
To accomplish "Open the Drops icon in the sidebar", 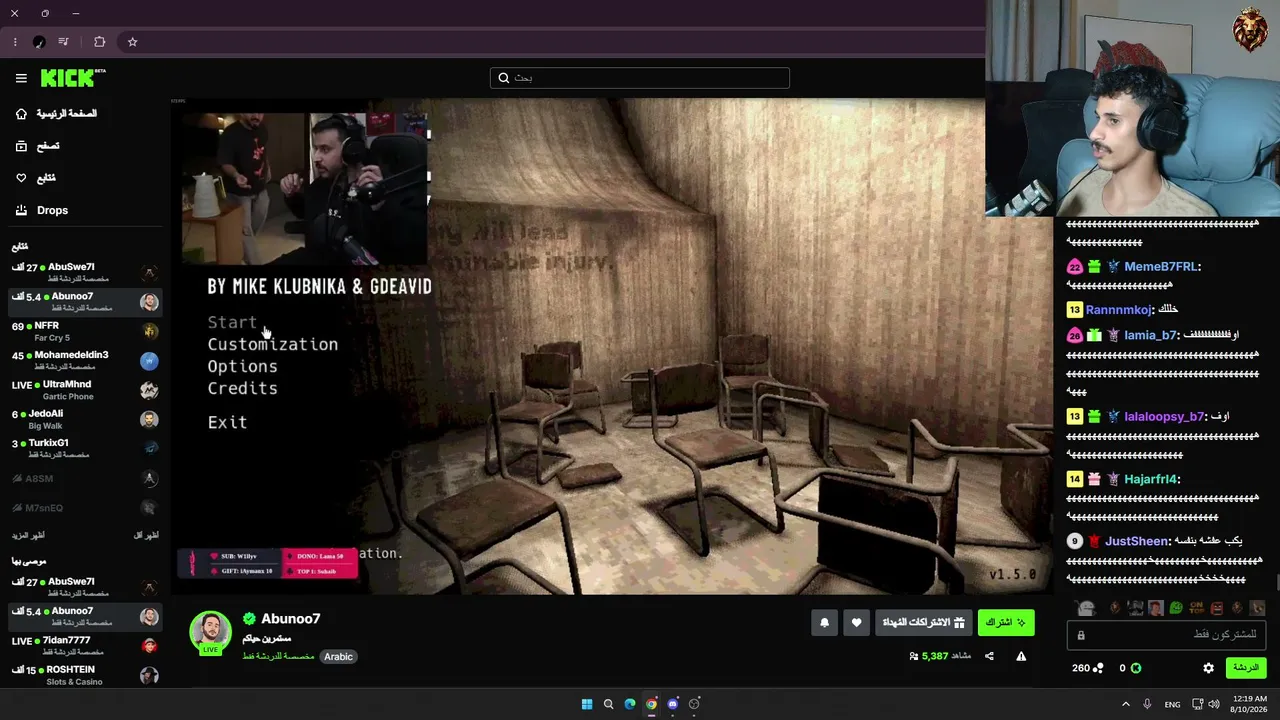I will (21, 210).
